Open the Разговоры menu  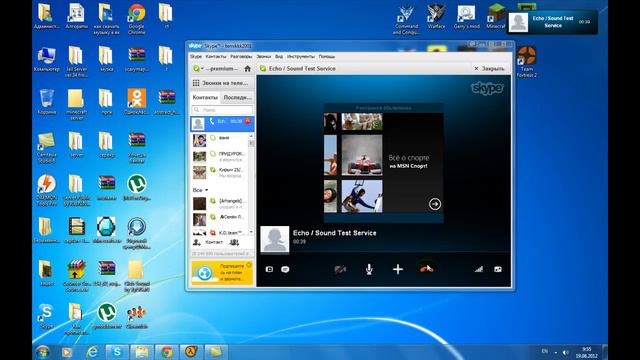click(241, 56)
